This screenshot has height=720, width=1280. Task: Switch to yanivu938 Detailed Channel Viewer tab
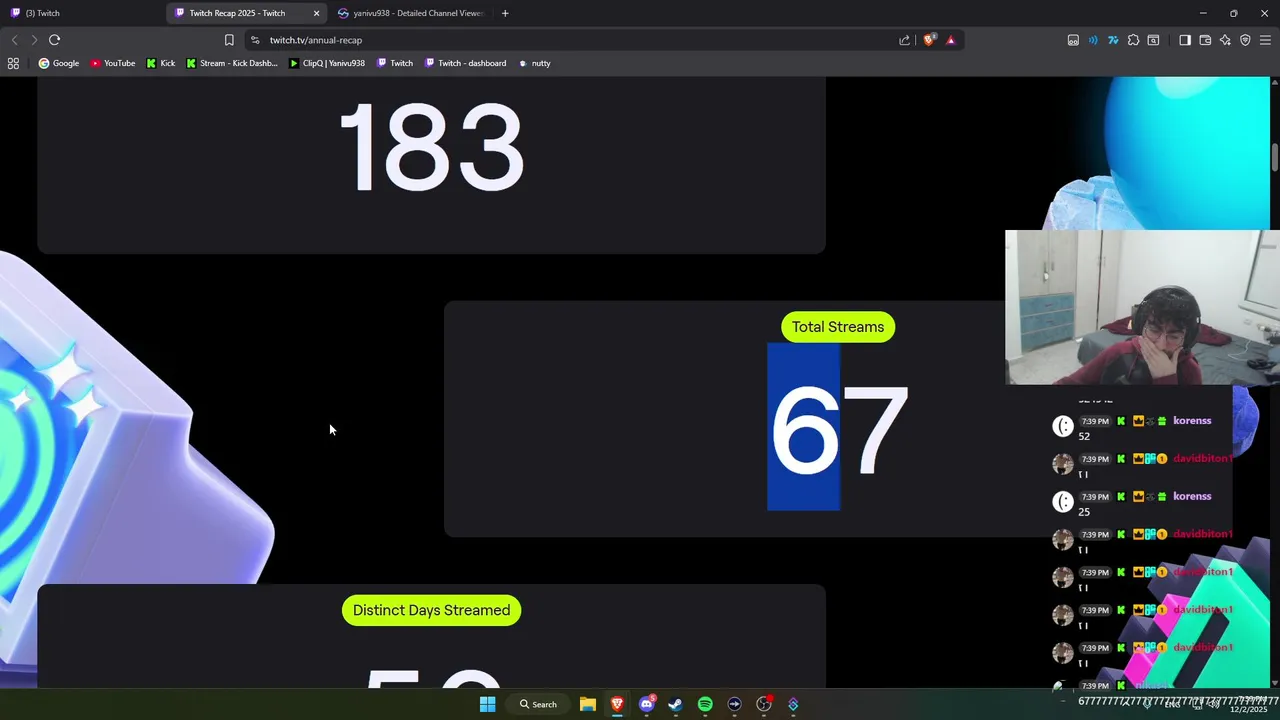tap(411, 13)
